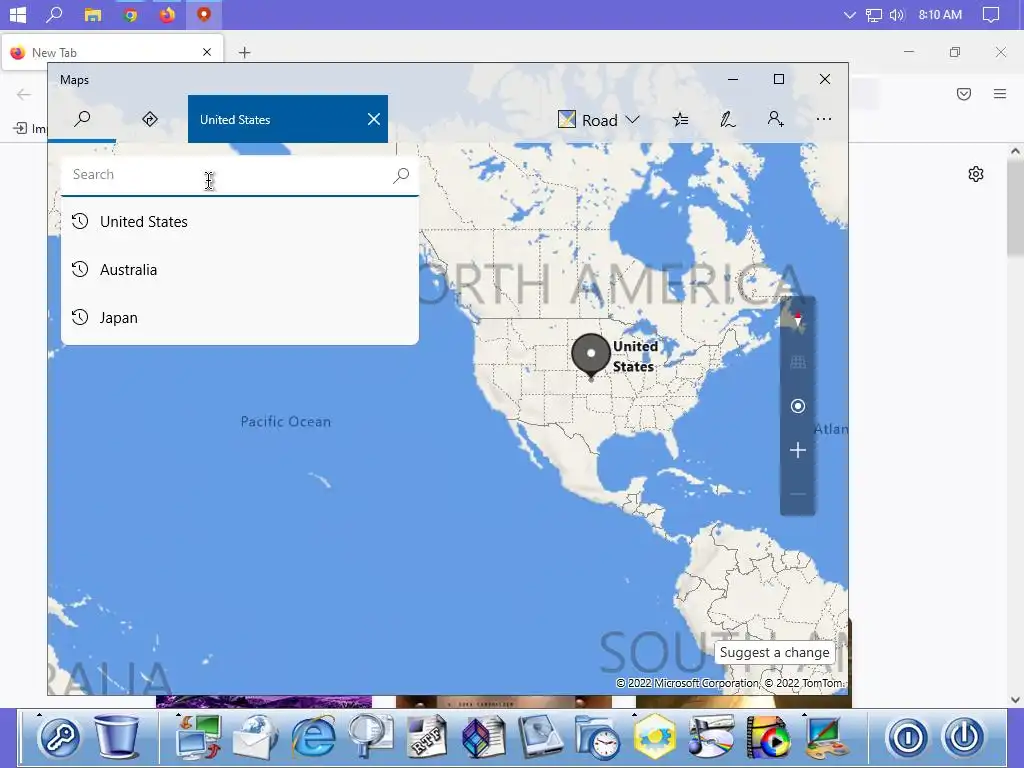Click the hard drive dock icon
The width and height of the screenshot is (1024, 768).
point(541,737)
